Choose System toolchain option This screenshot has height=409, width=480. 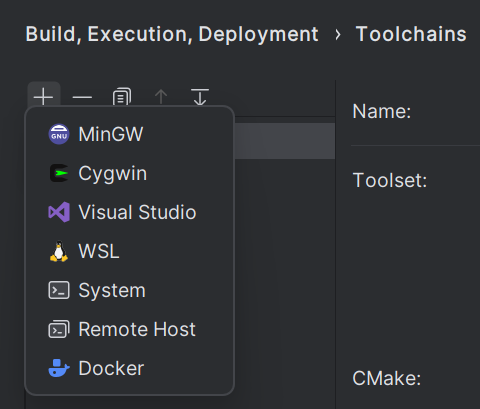[130, 290]
